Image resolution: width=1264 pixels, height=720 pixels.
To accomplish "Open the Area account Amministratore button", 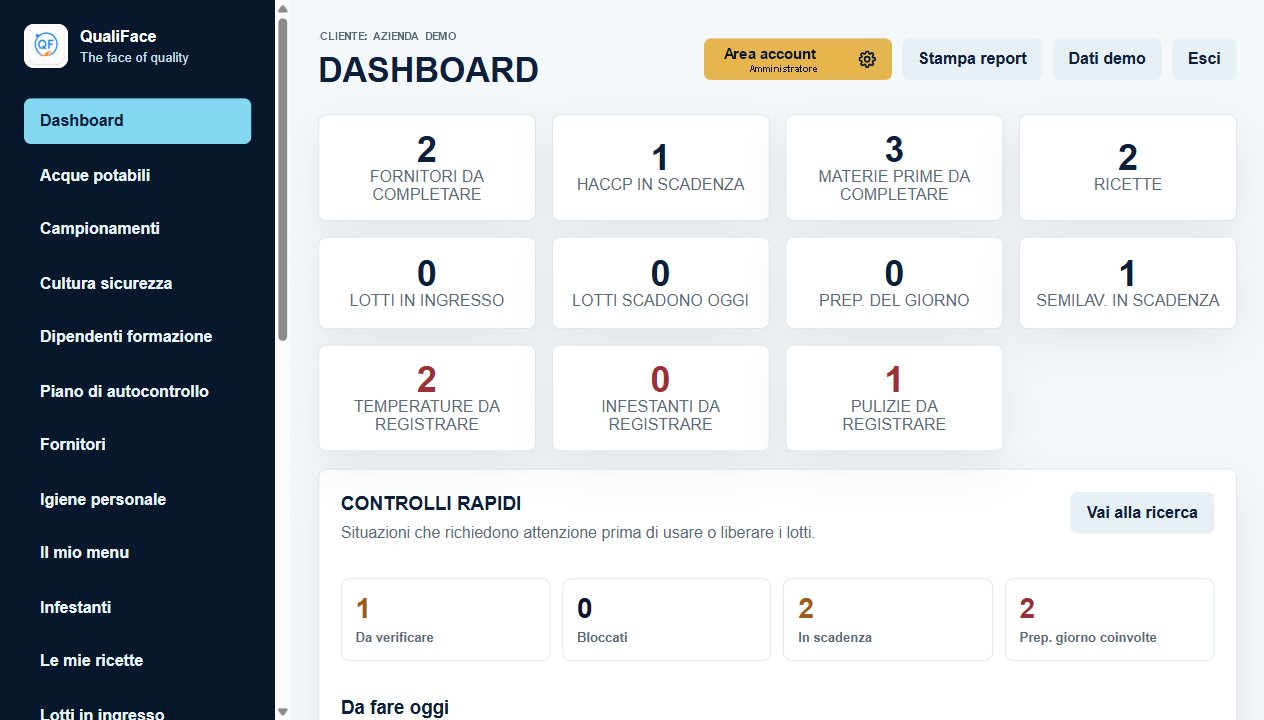I will [798, 59].
